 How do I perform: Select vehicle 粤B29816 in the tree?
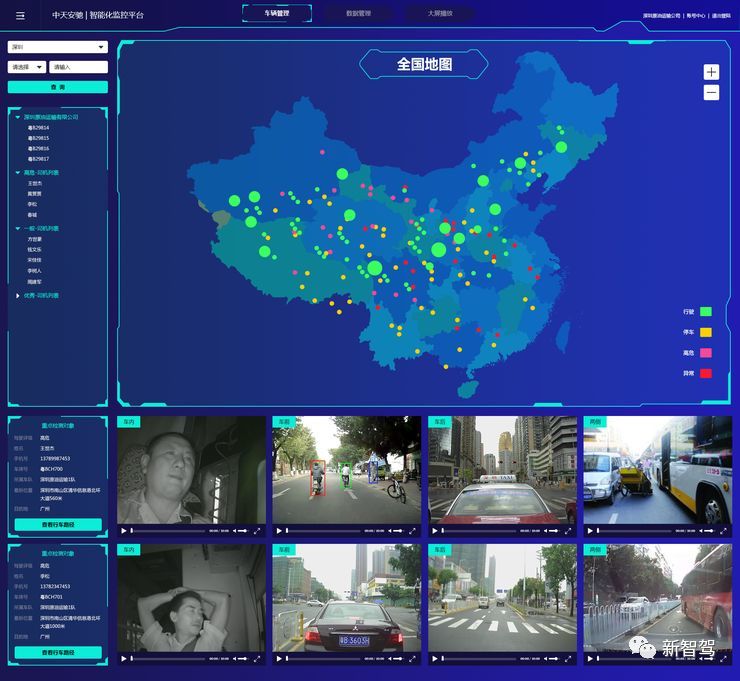click(x=39, y=149)
